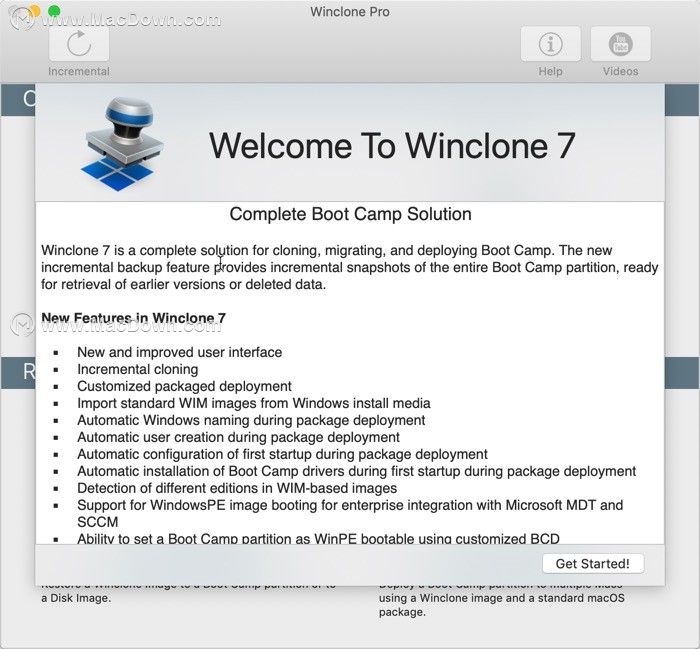Click 'Import standard WIM images' list item
700x649 pixels.
click(x=254, y=403)
